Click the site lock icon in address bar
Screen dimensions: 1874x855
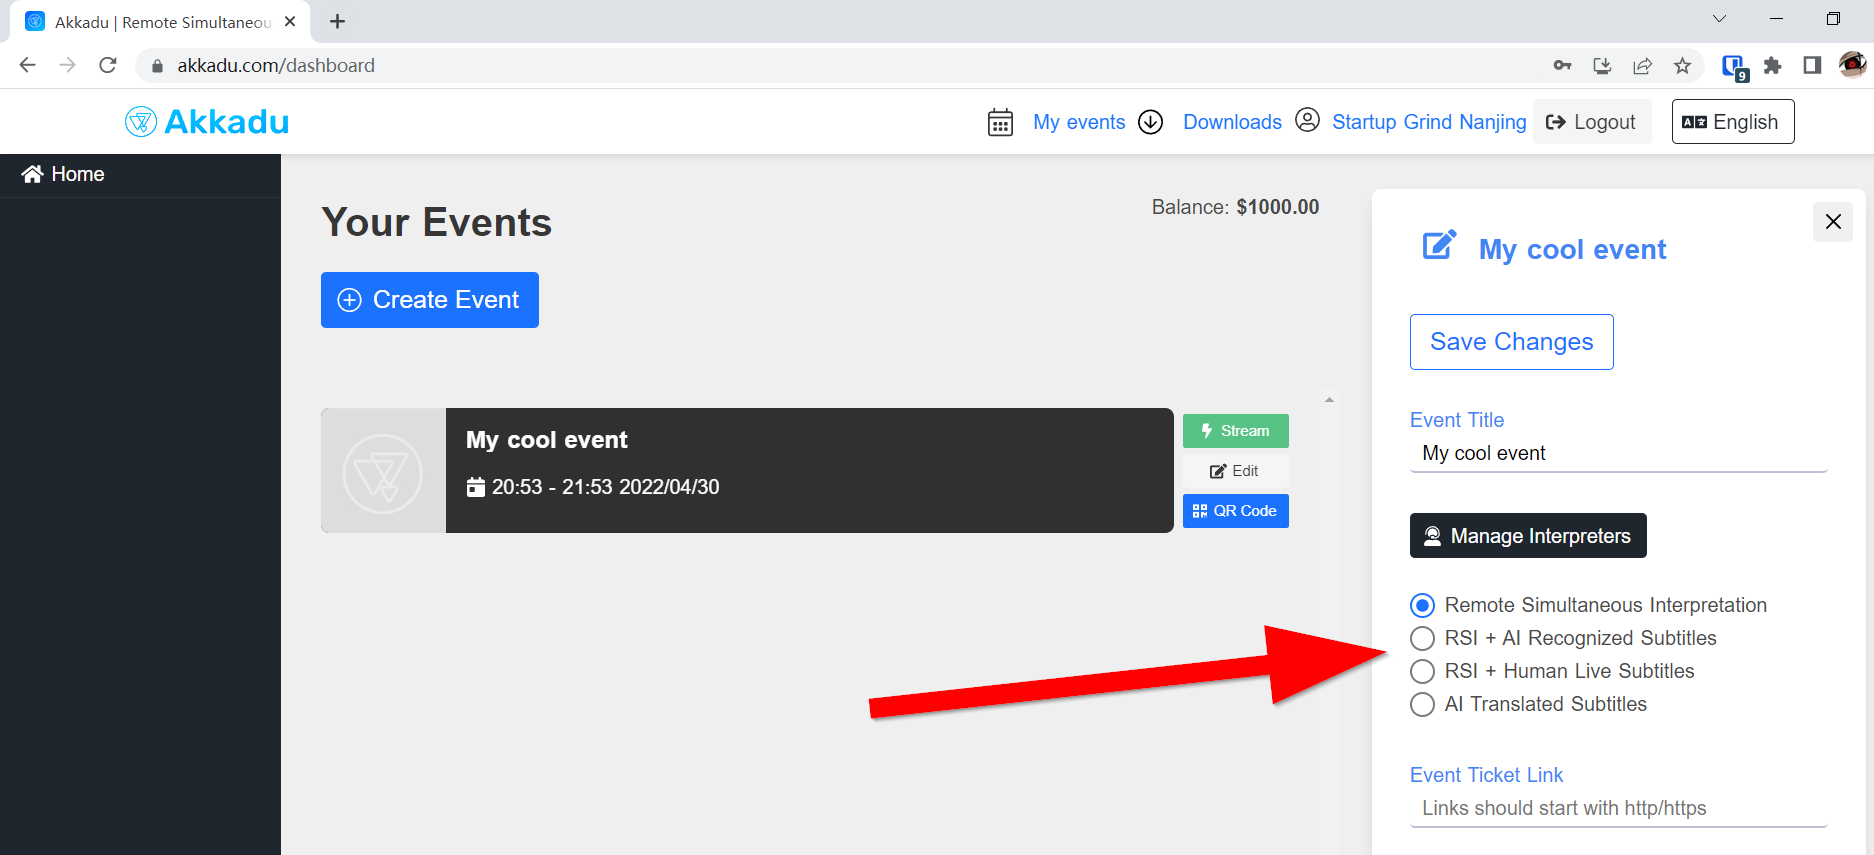pyautogui.click(x=156, y=66)
